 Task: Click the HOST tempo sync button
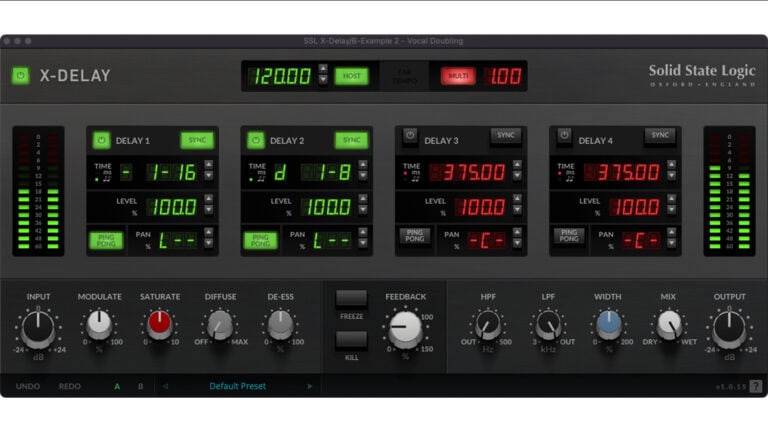[x=352, y=76]
